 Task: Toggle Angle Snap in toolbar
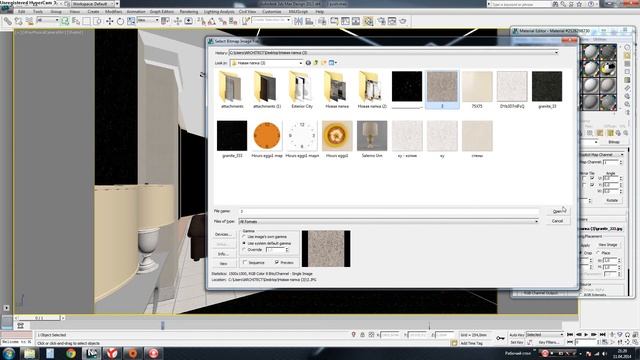pyautogui.click(x=212, y=21)
